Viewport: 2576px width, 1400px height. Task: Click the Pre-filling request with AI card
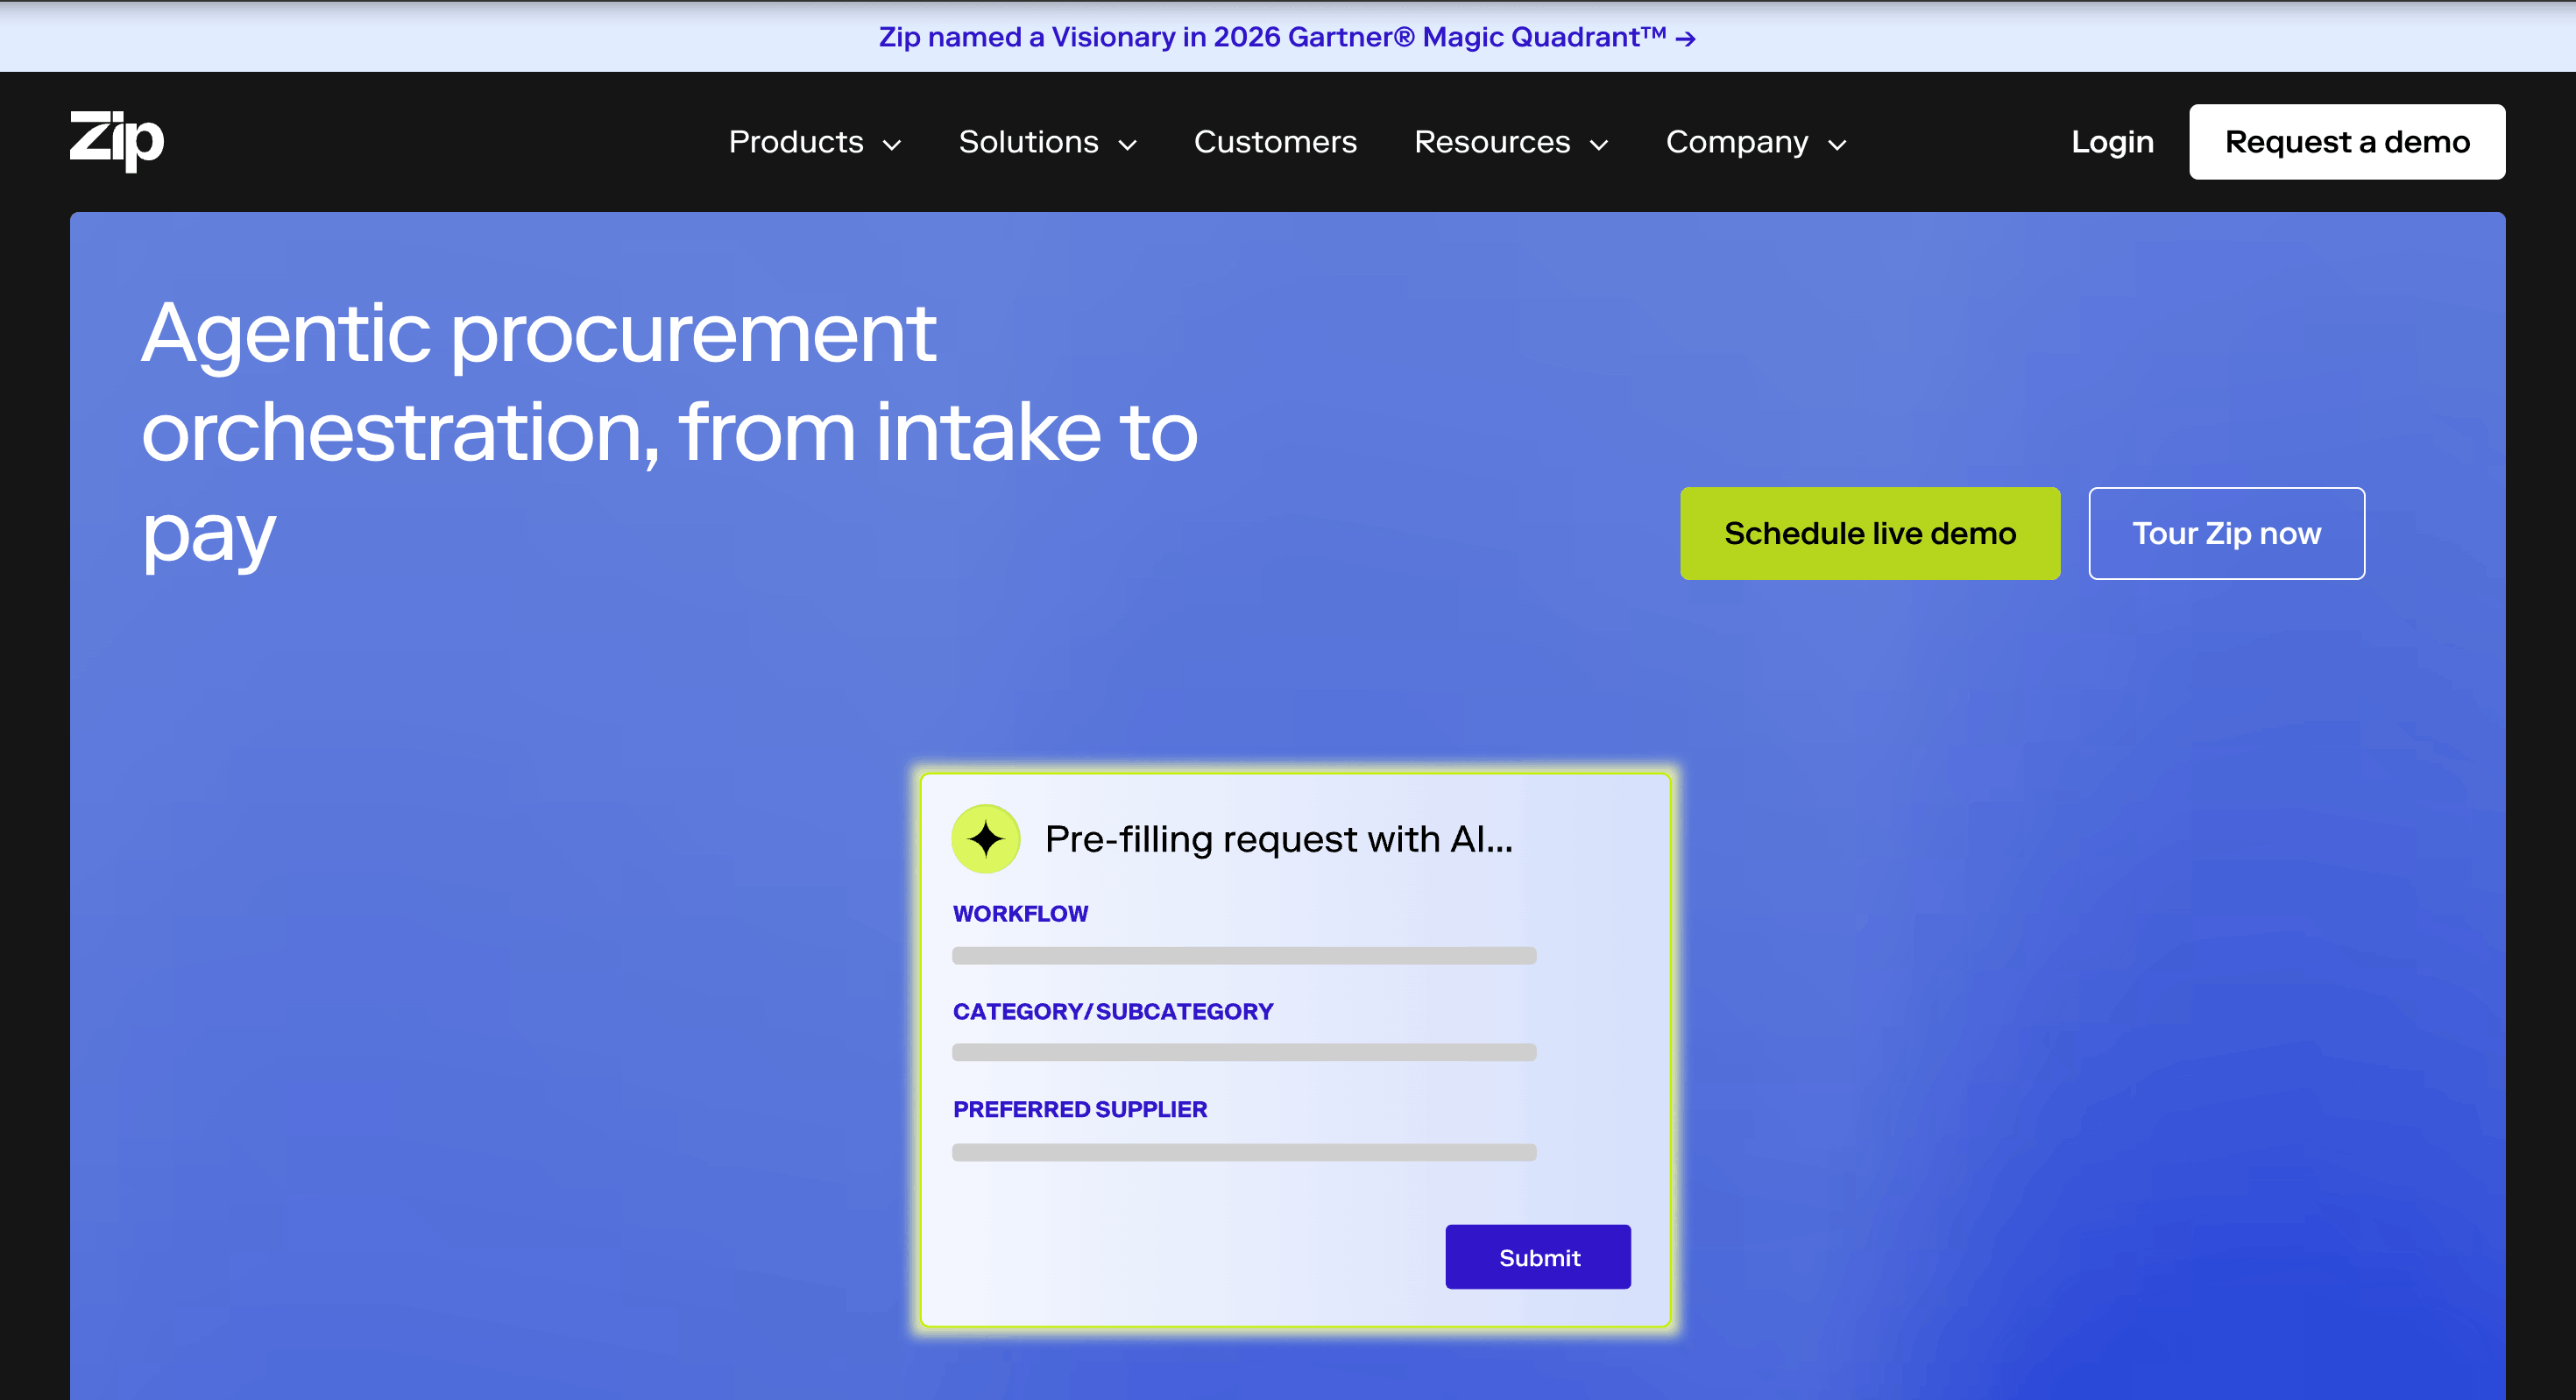click(1296, 1050)
